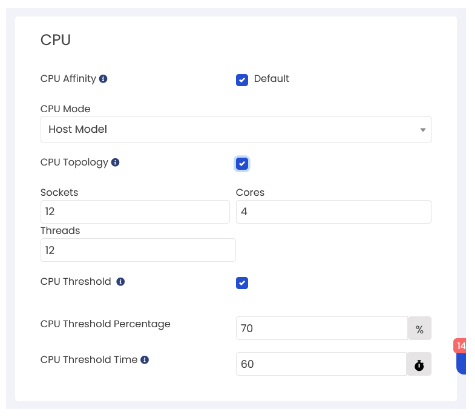The width and height of the screenshot is (475, 416).
Task: Show the CPU Topology info tooltip icon
Action: tap(115, 162)
